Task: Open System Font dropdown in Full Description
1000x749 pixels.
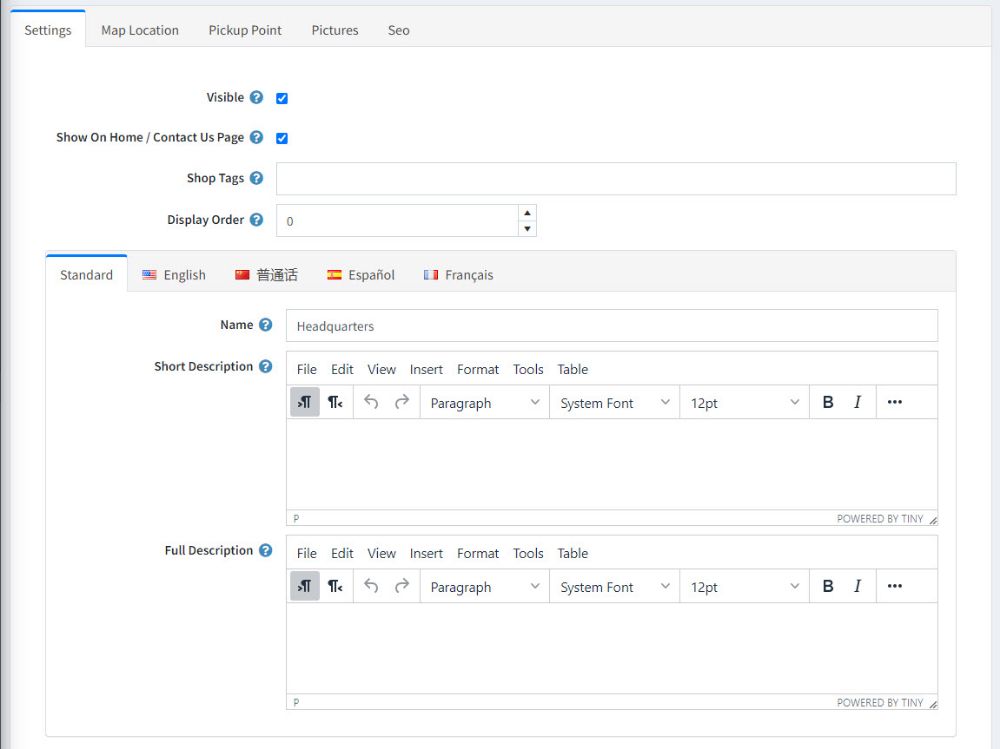Action: coord(615,586)
